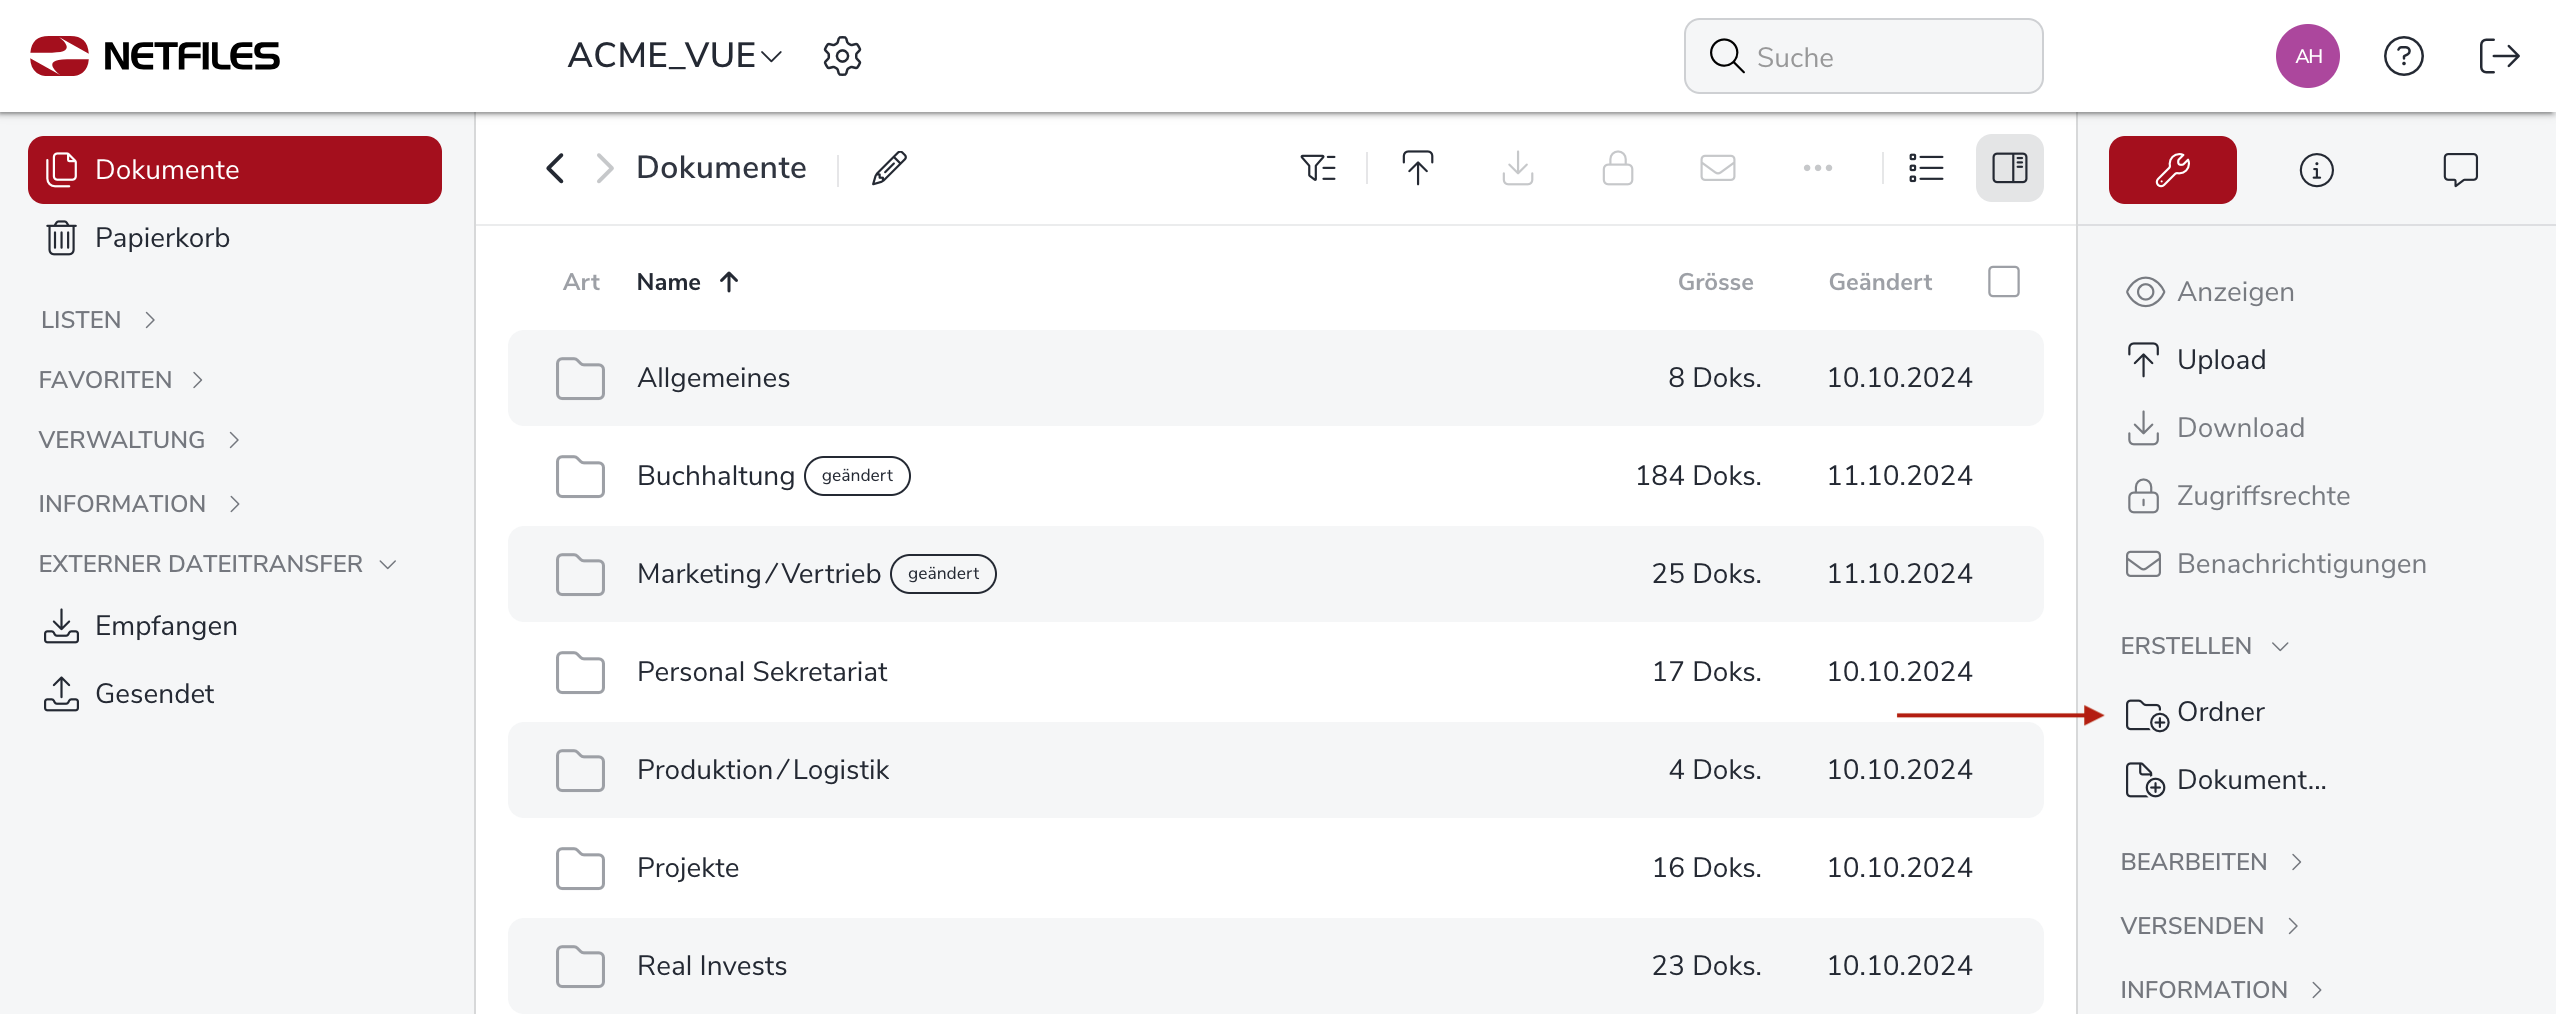Click the logout icon in the header
2556x1014 pixels.
(2498, 56)
